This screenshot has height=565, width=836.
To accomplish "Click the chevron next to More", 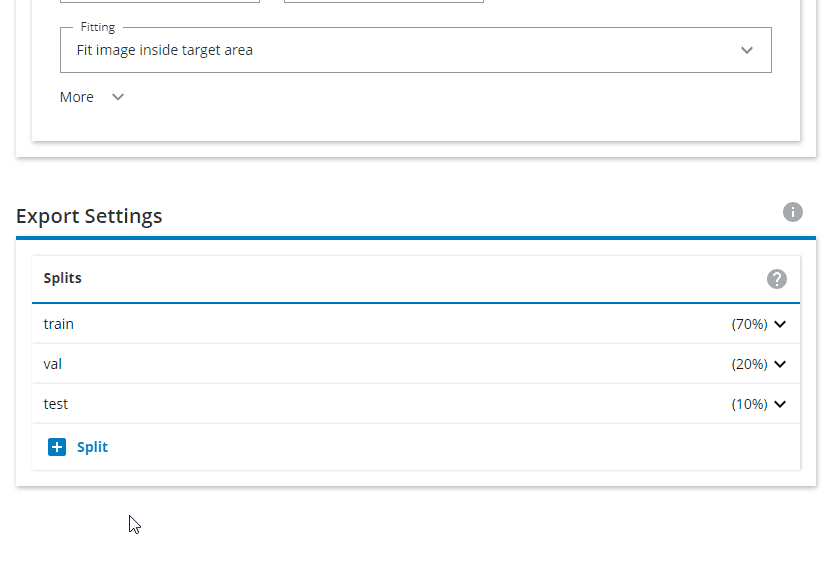I will pos(118,97).
